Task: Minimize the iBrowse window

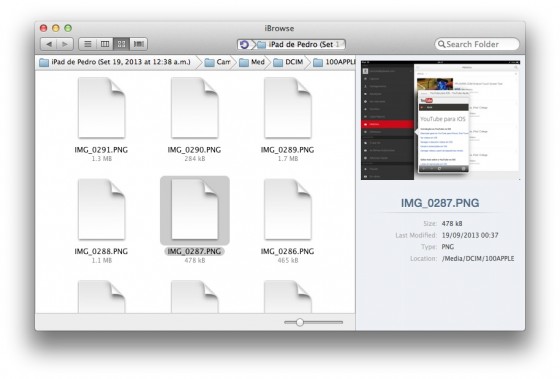Action: click(56, 28)
